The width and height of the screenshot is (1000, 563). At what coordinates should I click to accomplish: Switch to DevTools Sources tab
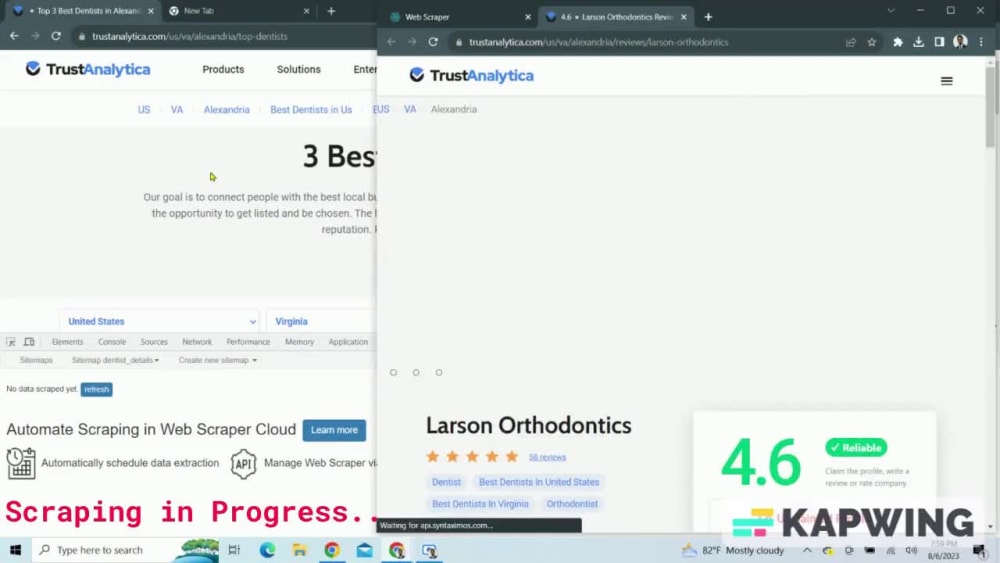(154, 342)
